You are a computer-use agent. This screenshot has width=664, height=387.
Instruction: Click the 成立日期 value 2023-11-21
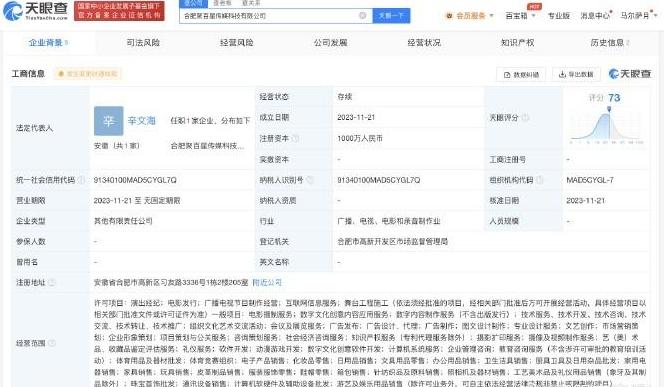[x=356, y=117]
